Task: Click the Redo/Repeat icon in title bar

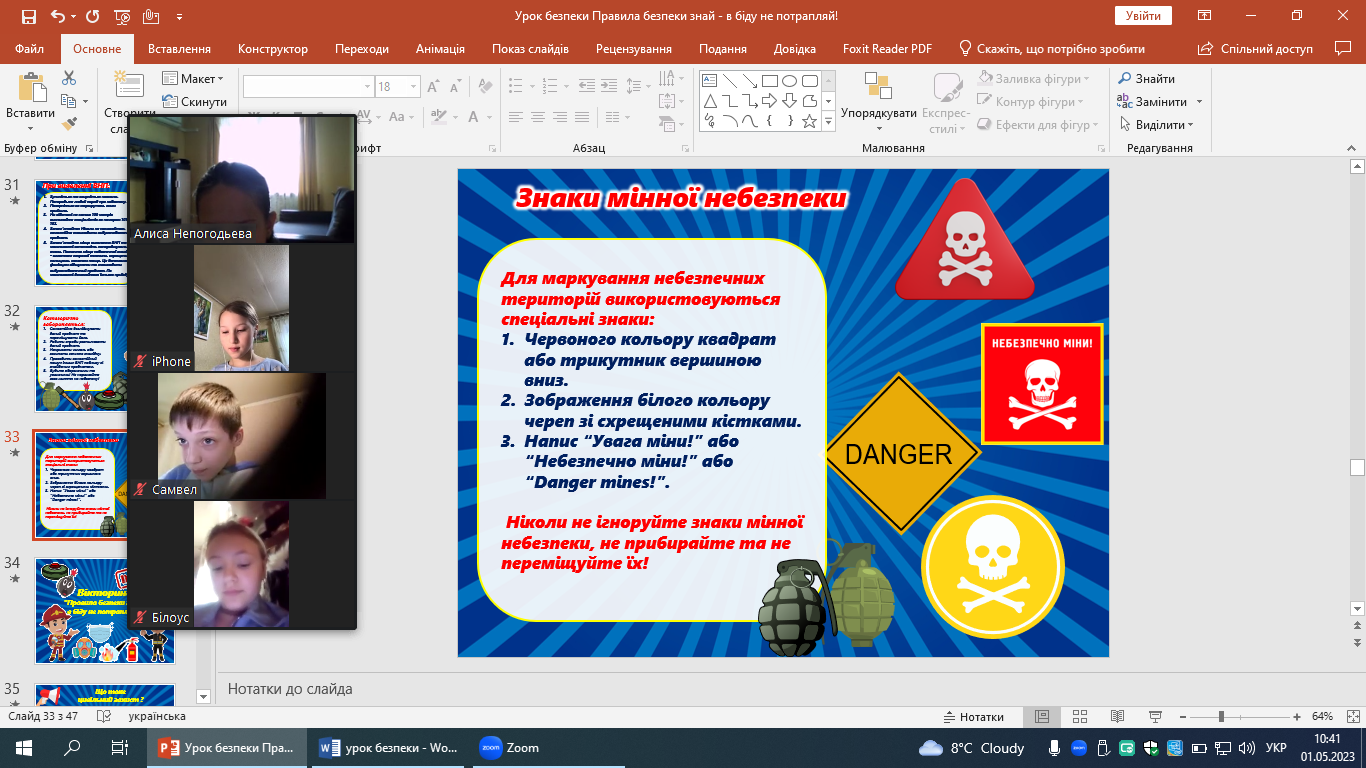Action: coord(92,17)
